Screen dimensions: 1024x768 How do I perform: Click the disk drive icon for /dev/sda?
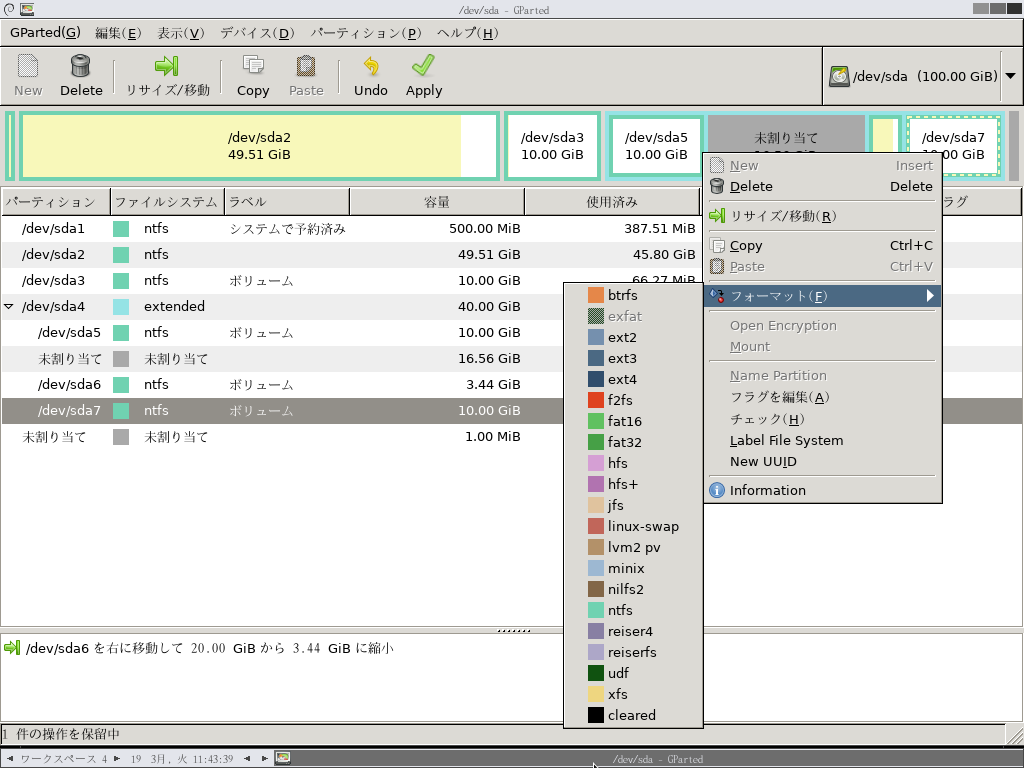839,76
